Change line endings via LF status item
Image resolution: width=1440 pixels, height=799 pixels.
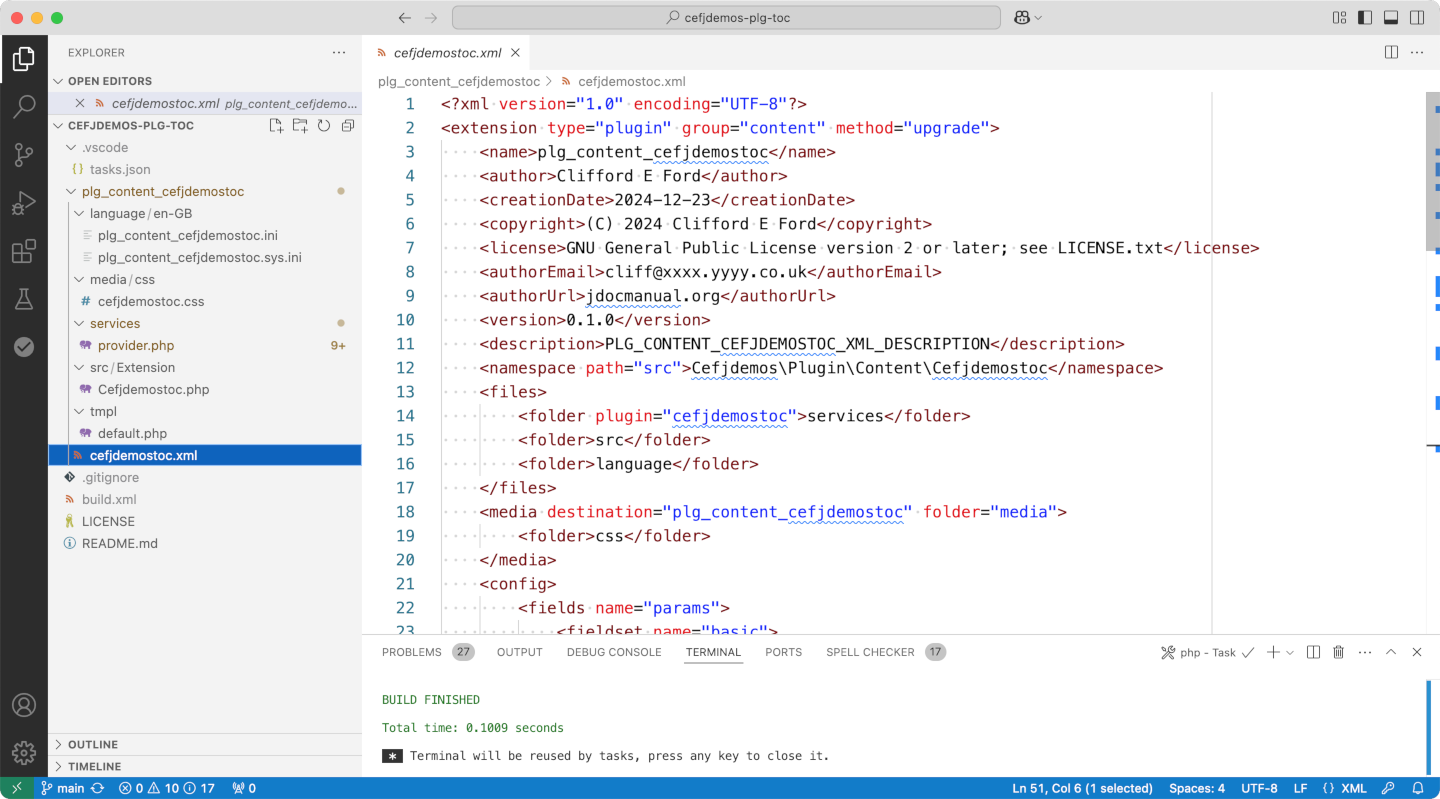(1300, 788)
